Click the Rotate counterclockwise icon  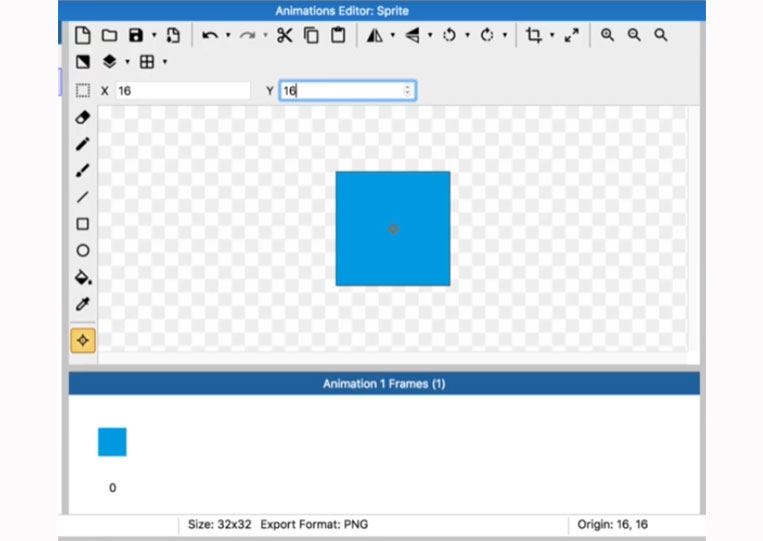click(x=450, y=35)
